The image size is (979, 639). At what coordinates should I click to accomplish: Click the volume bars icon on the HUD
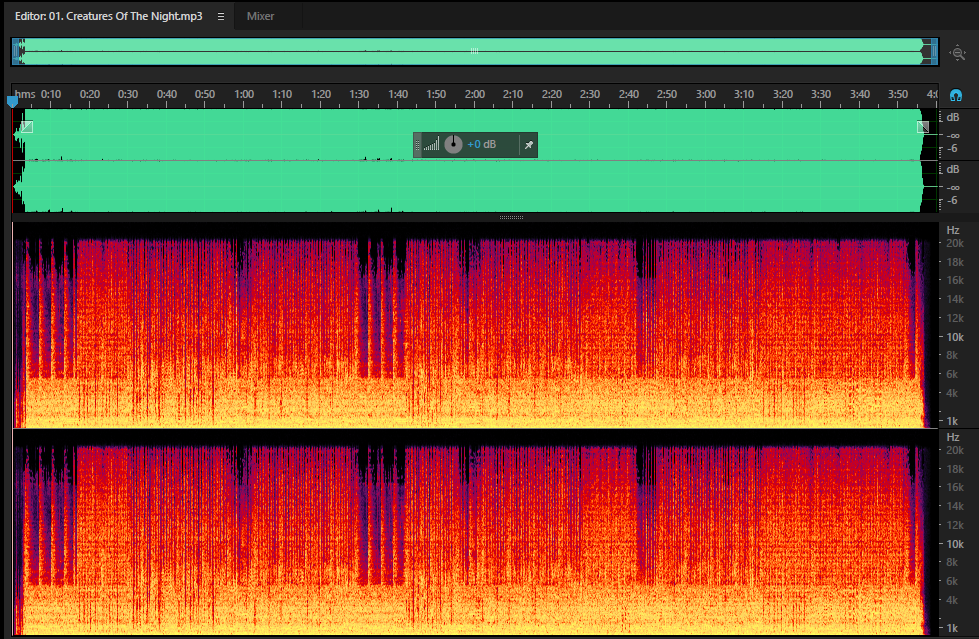431,145
